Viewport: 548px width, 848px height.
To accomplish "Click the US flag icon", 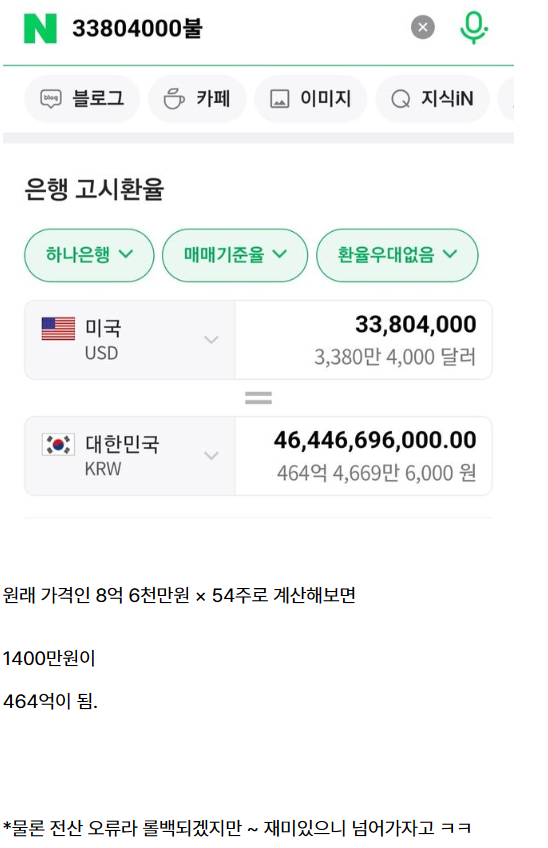I will [x=58, y=328].
